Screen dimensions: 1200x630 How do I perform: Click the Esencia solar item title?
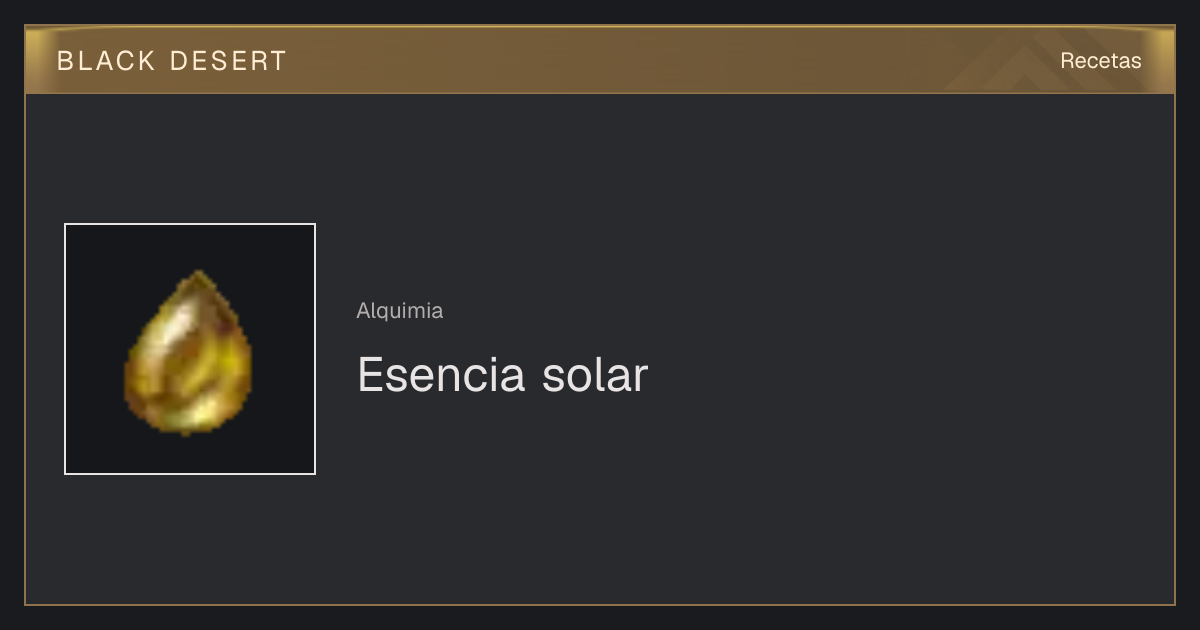pyautogui.click(x=503, y=375)
